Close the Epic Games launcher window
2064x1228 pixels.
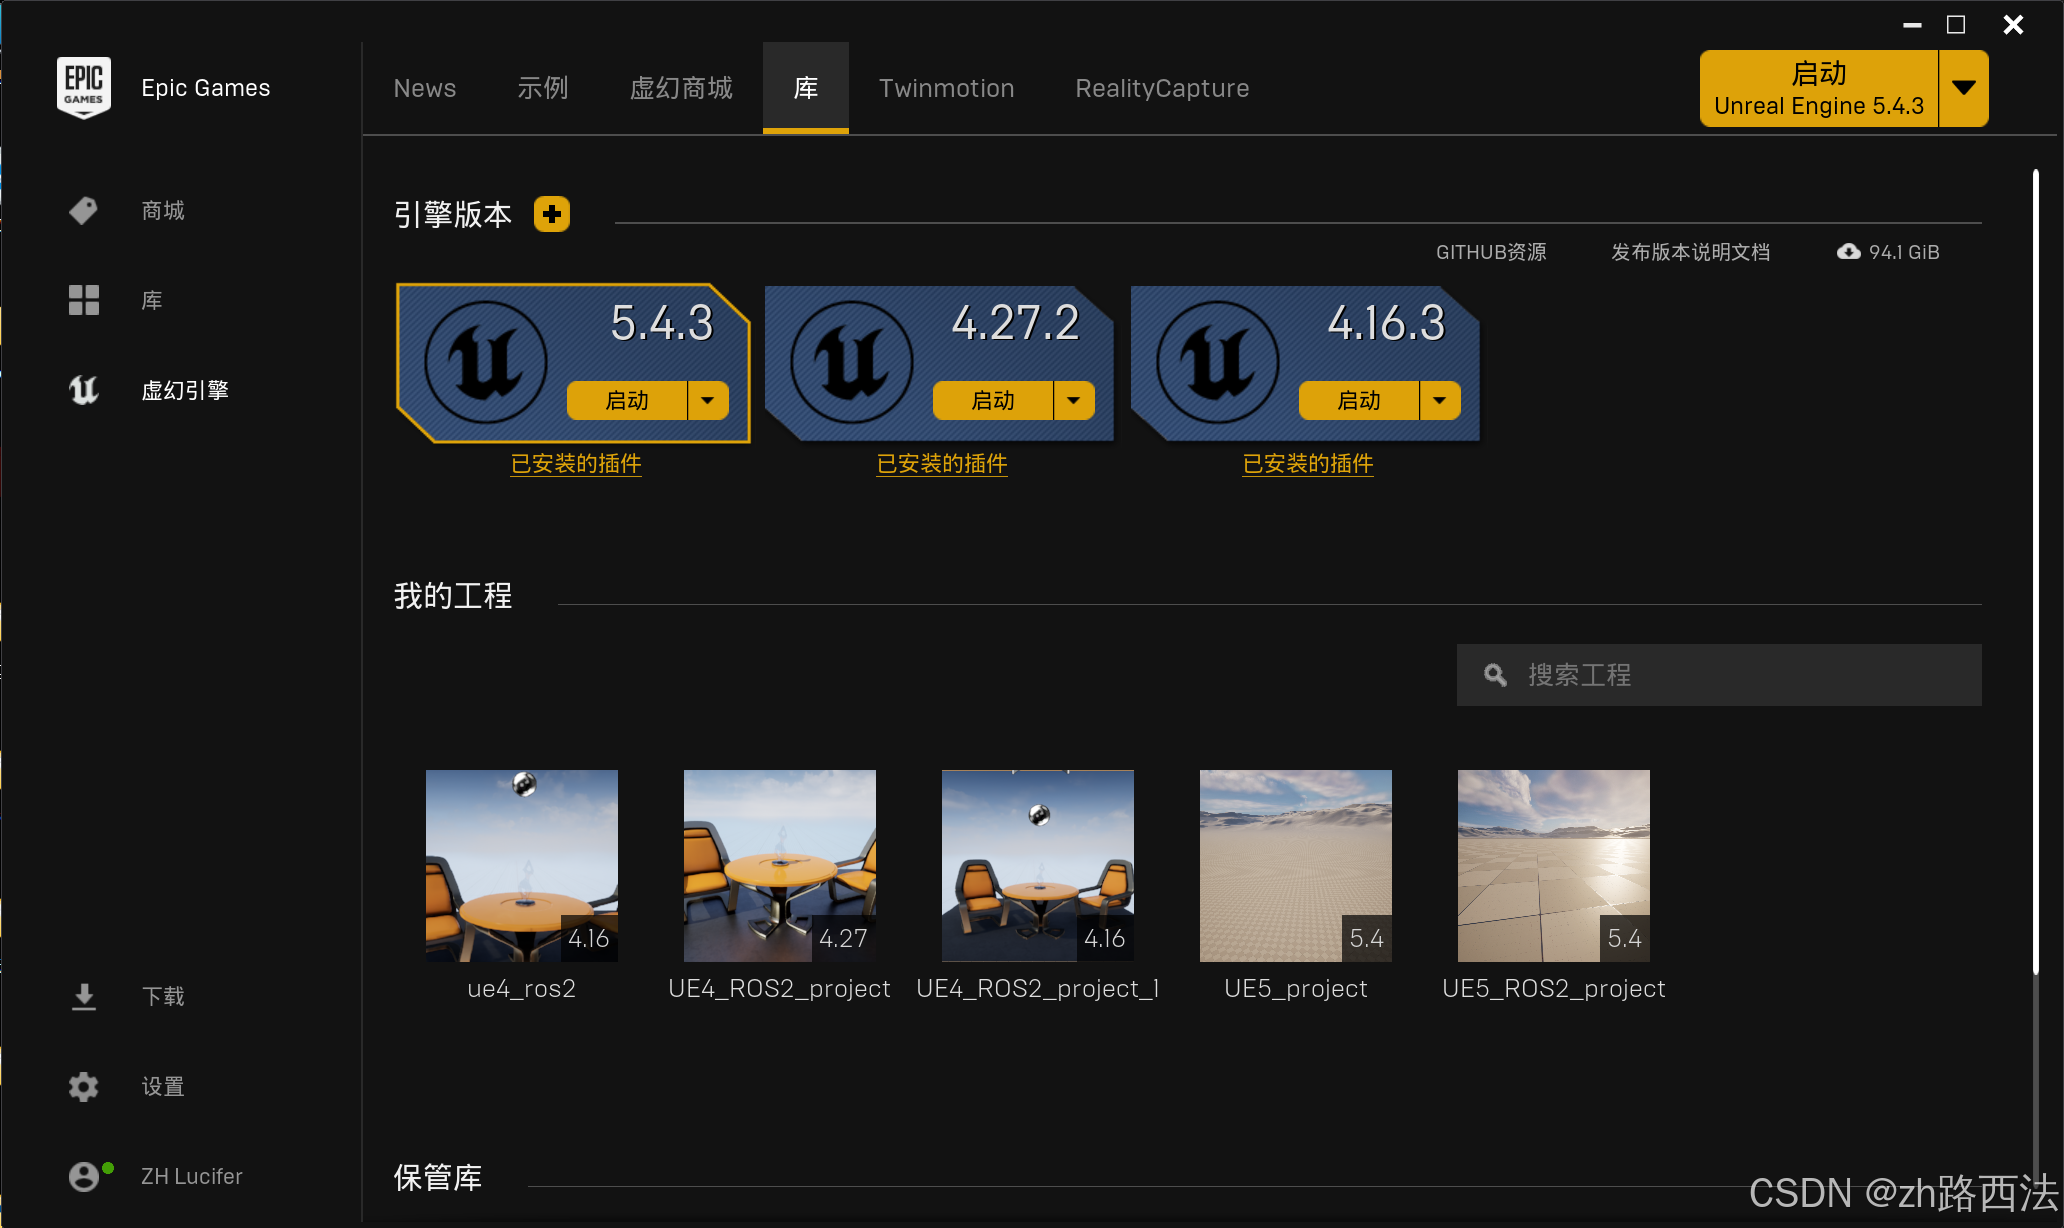point(2013,25)
